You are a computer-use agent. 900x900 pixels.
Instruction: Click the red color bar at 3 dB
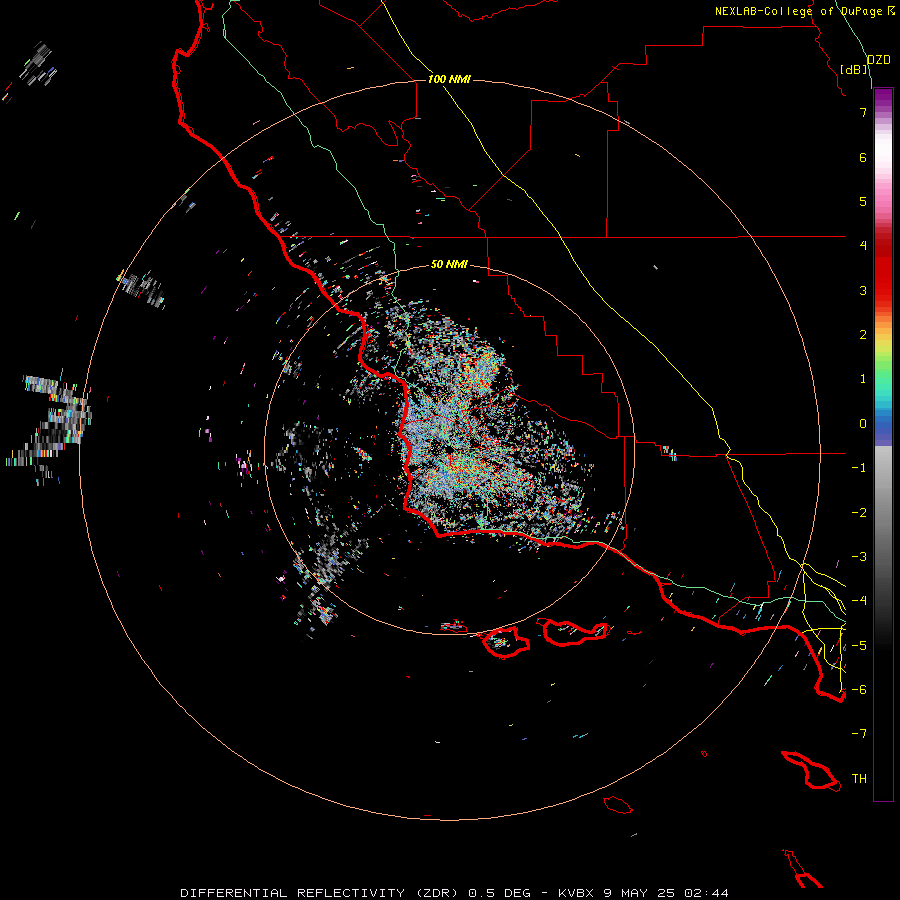click(882, 290)
